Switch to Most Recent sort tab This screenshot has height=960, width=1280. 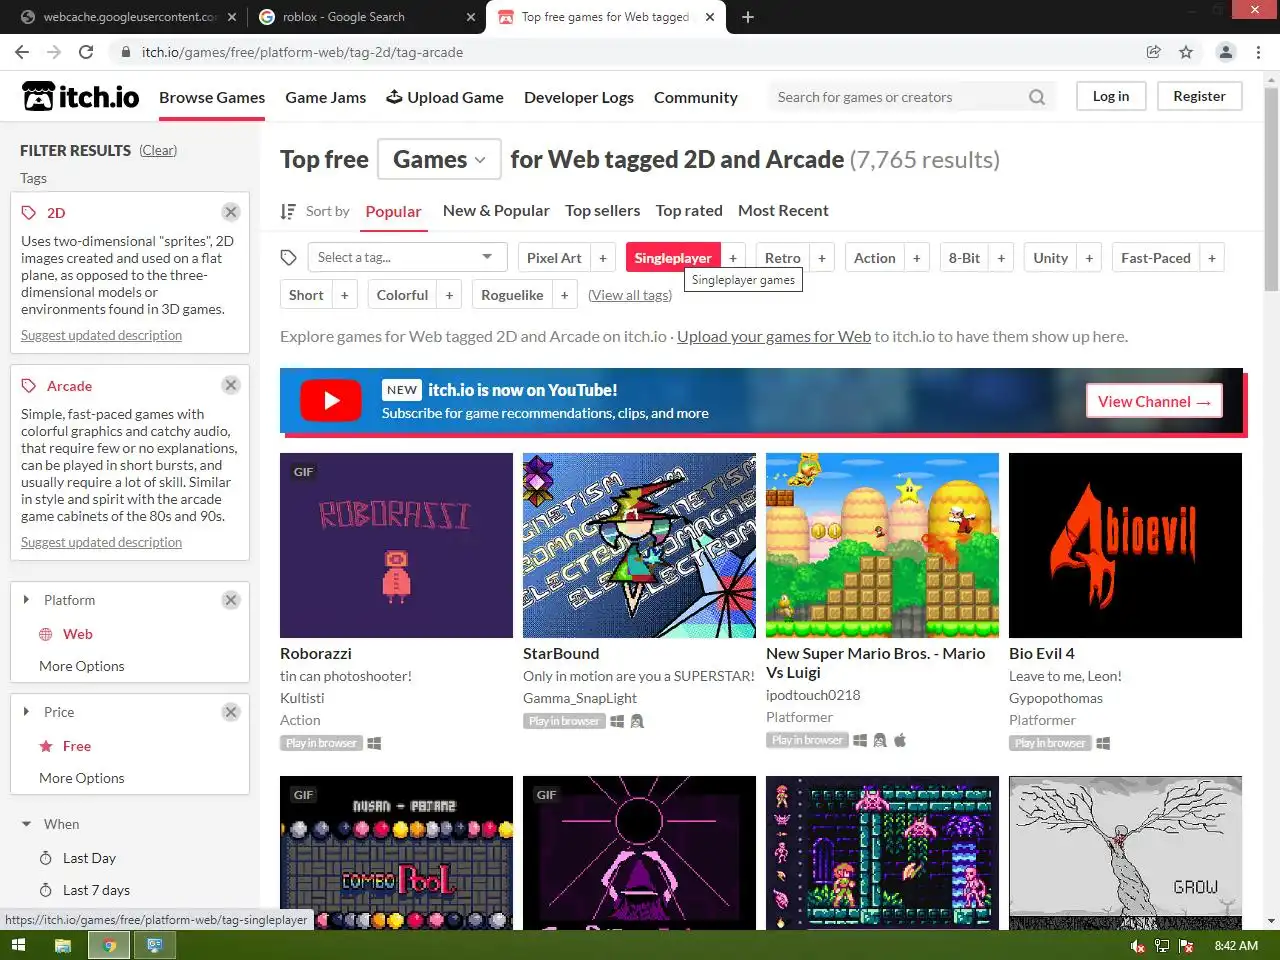(x=783, y=210)
